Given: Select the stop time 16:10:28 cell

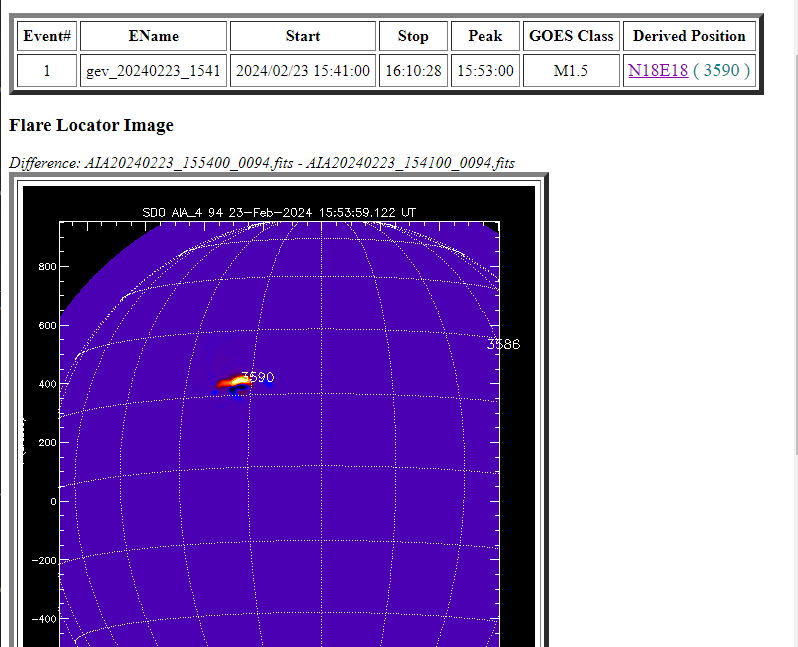Looking at the screenshot, I should [x=413, y=70].
